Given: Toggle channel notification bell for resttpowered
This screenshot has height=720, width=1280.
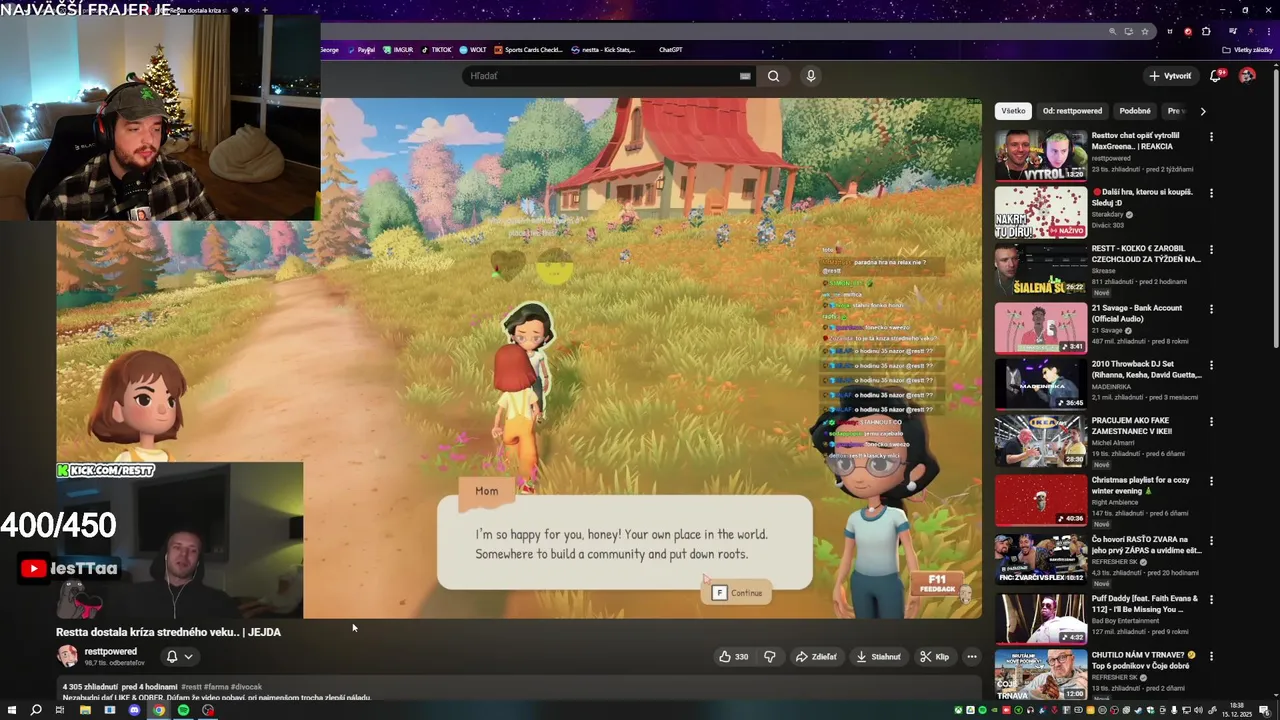Looking at the screenshot, I should tap(172, 657).
